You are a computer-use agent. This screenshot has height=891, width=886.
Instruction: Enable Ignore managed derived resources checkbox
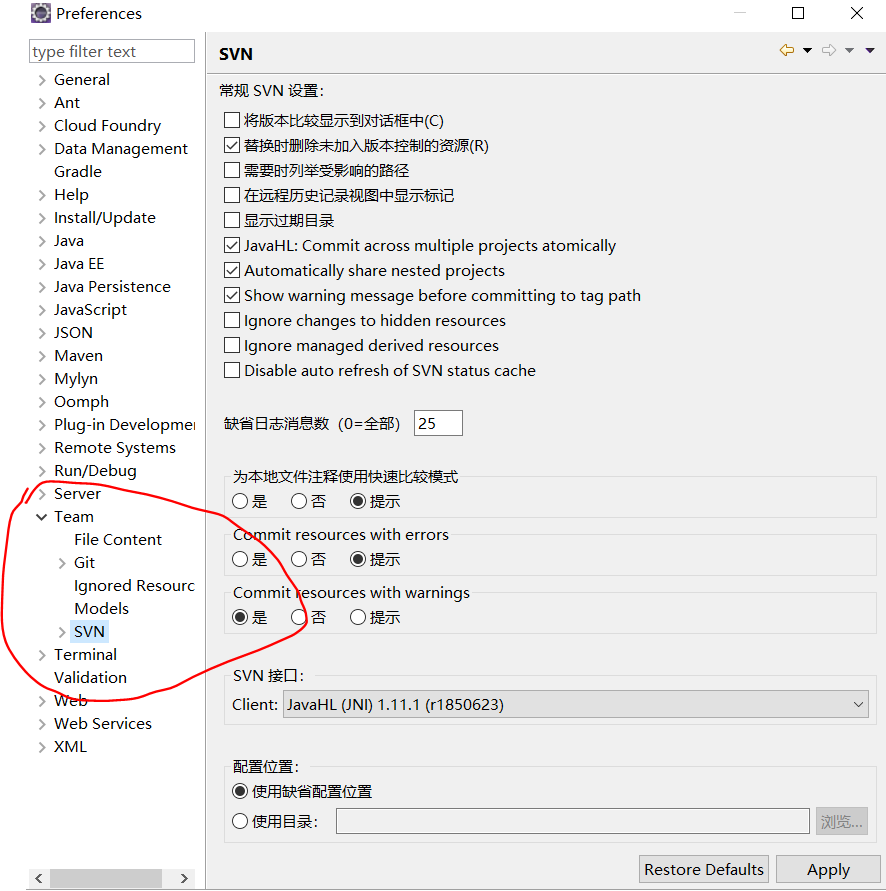click(232, 345)
